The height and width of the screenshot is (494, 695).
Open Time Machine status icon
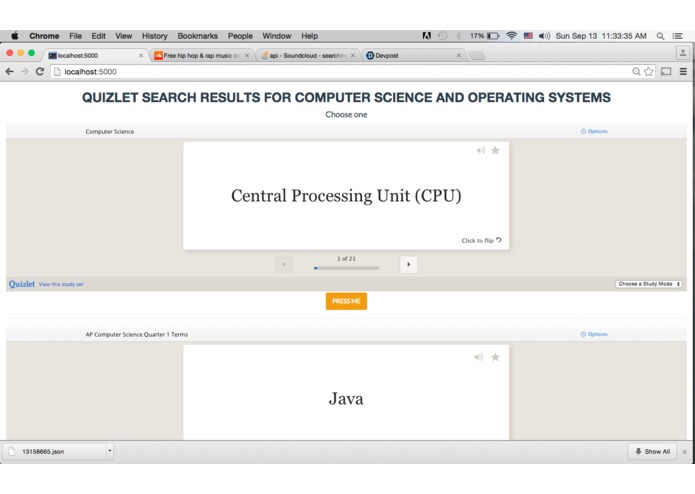(x=442, y=36)
